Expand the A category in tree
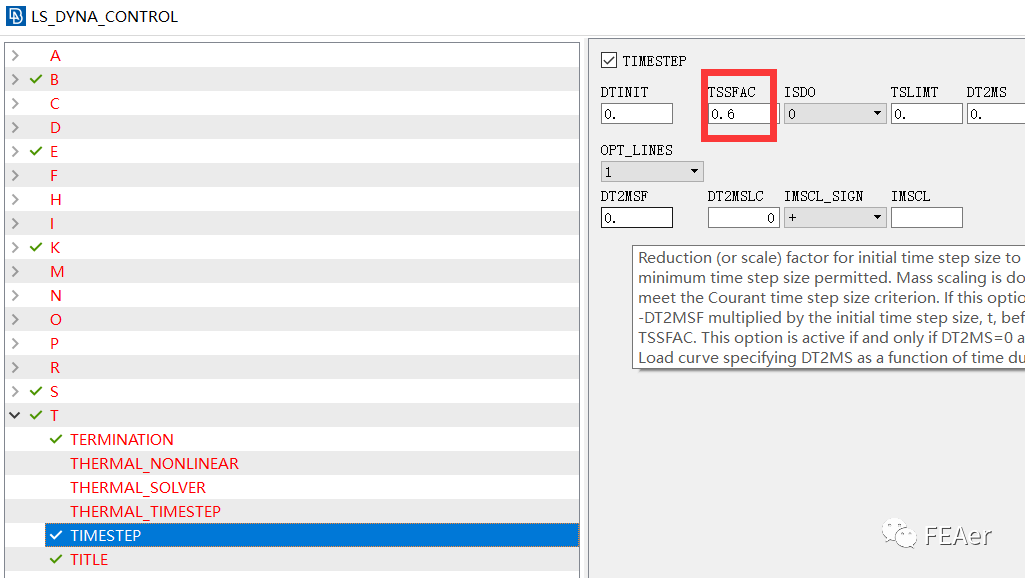This screenshot has height=578, width=1025. (15, 56)
